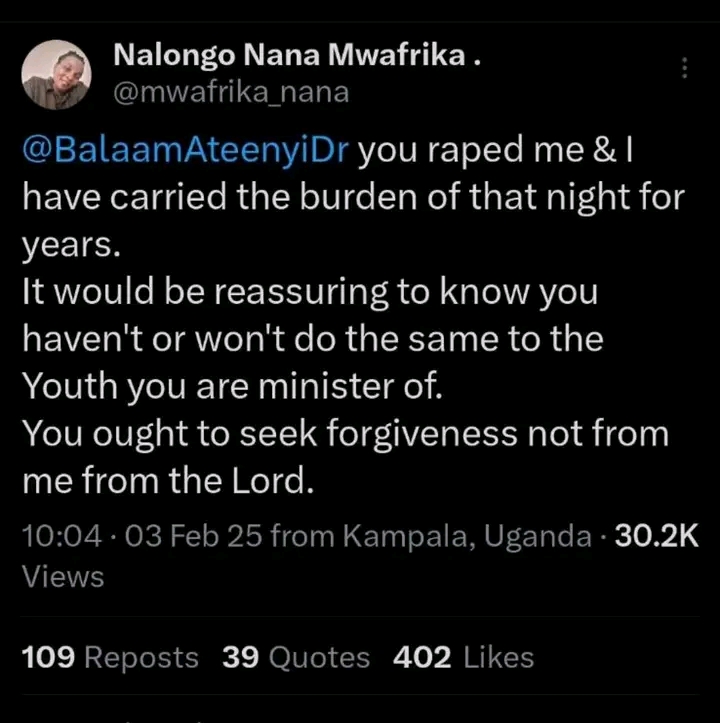720x723 pixels.
Task: Select the word Quotes
Action: click(x=319, y=657)
